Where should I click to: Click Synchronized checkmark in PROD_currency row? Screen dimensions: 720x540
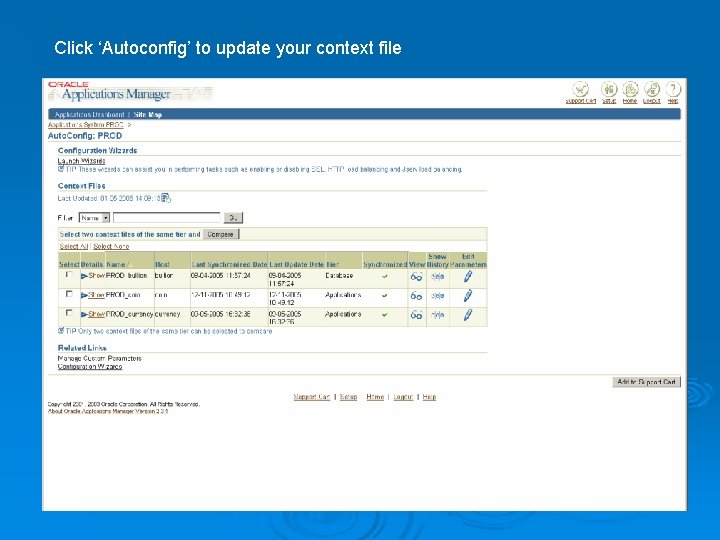point(385,315)
